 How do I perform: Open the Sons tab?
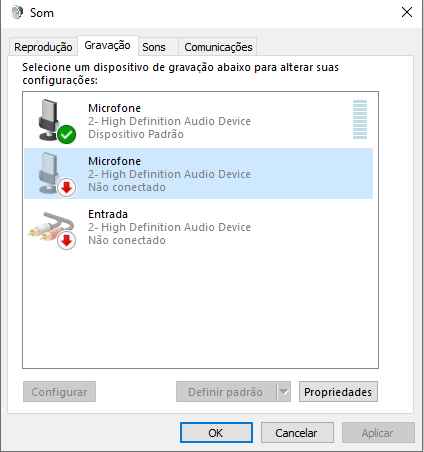tap(154, 47)
